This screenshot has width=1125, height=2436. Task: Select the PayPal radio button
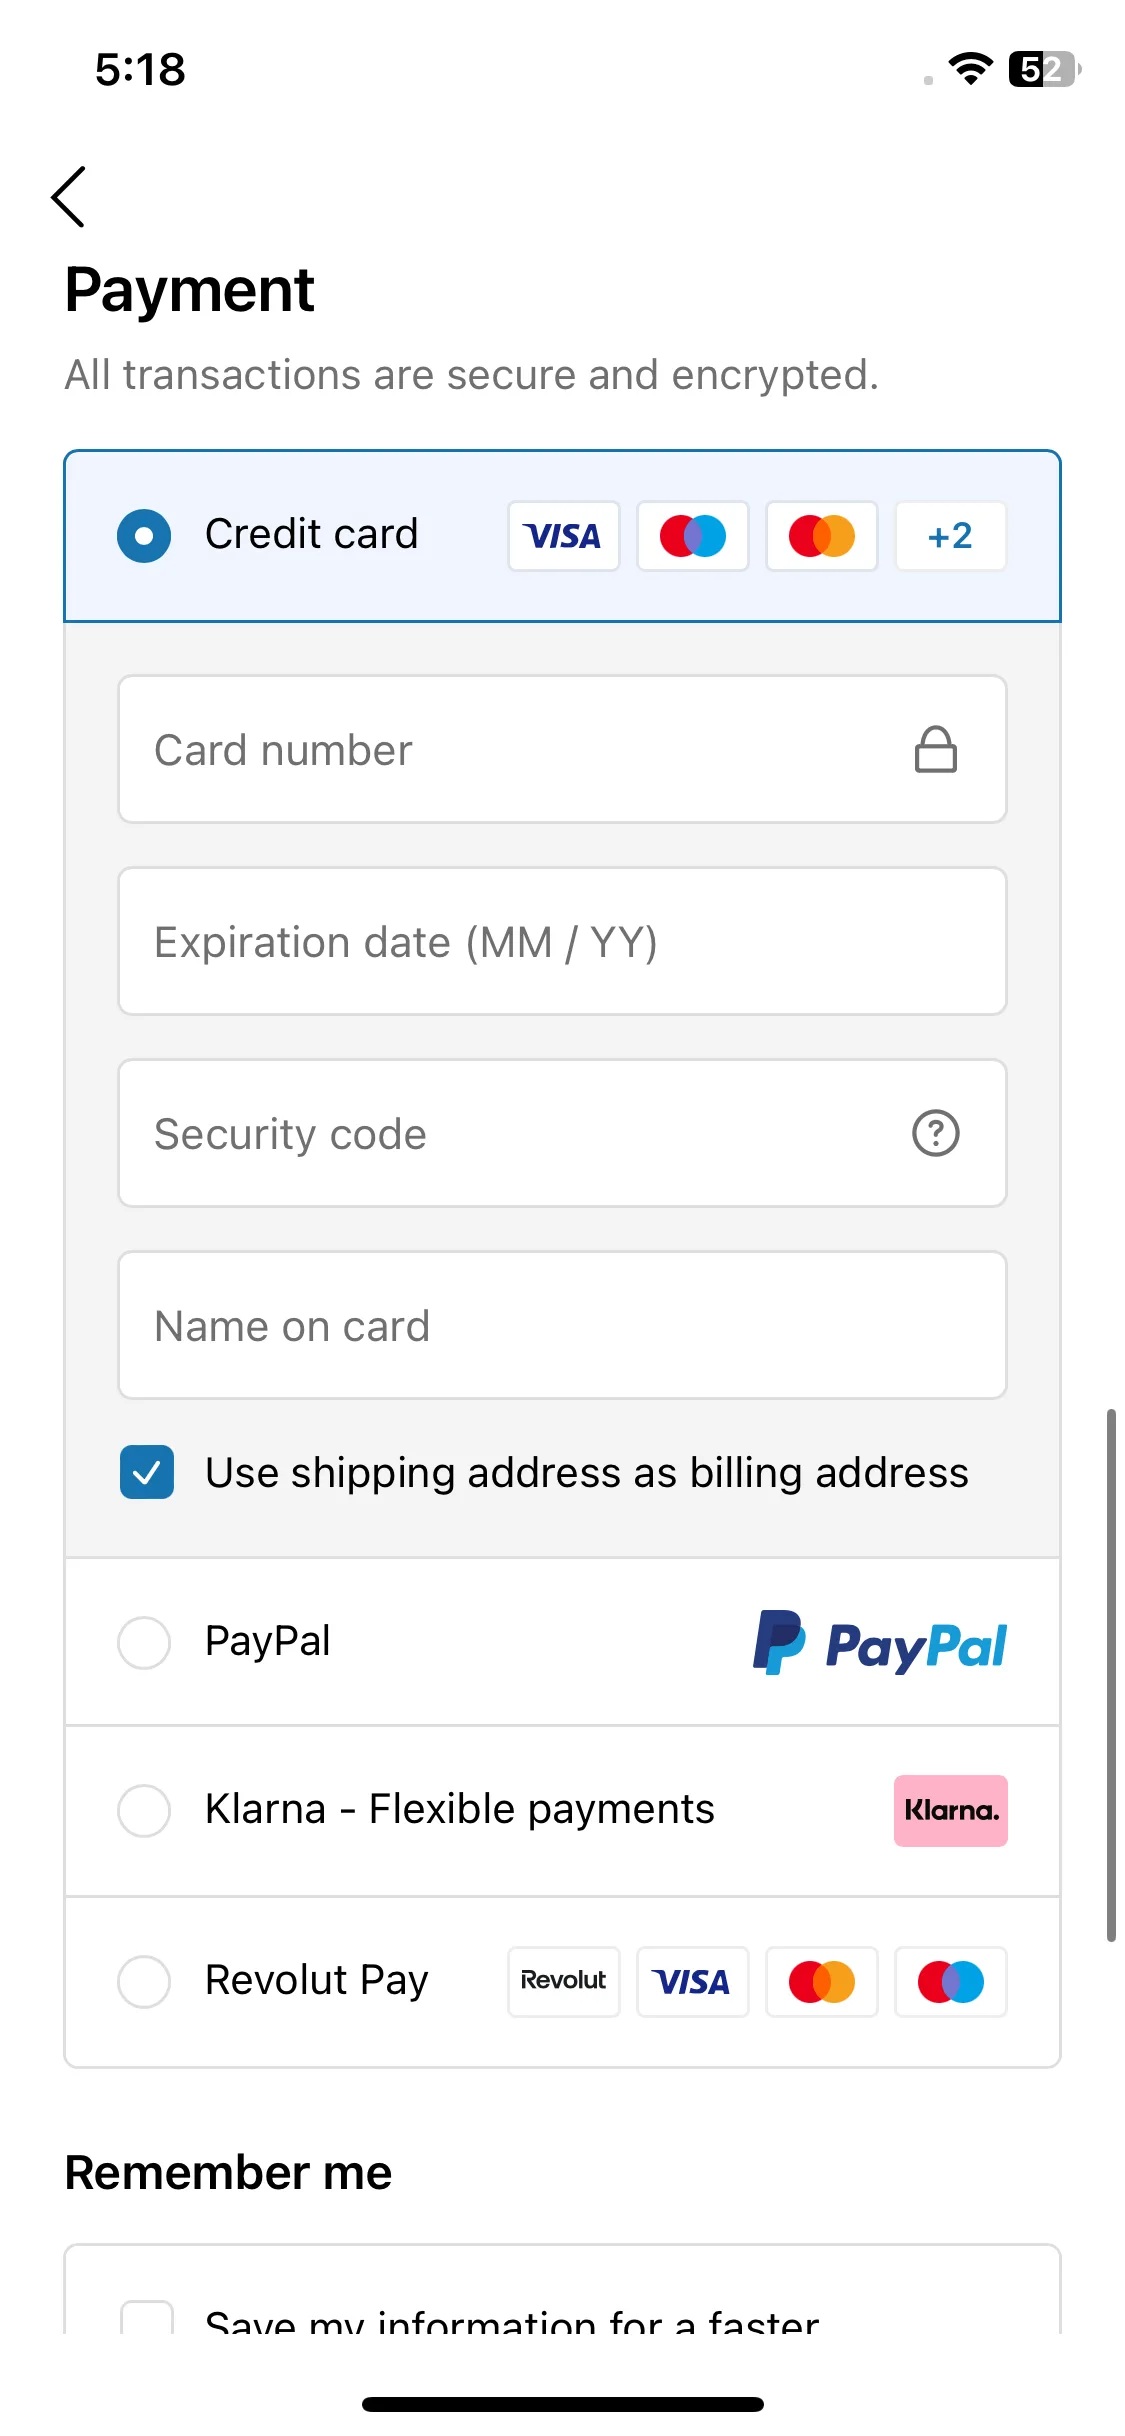[x=144, y=1642]
